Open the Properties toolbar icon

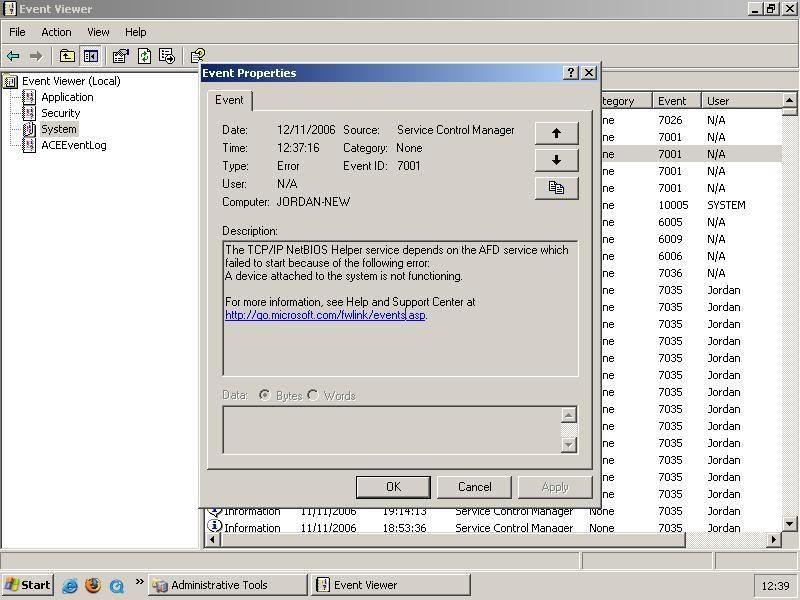click(120, 56)
